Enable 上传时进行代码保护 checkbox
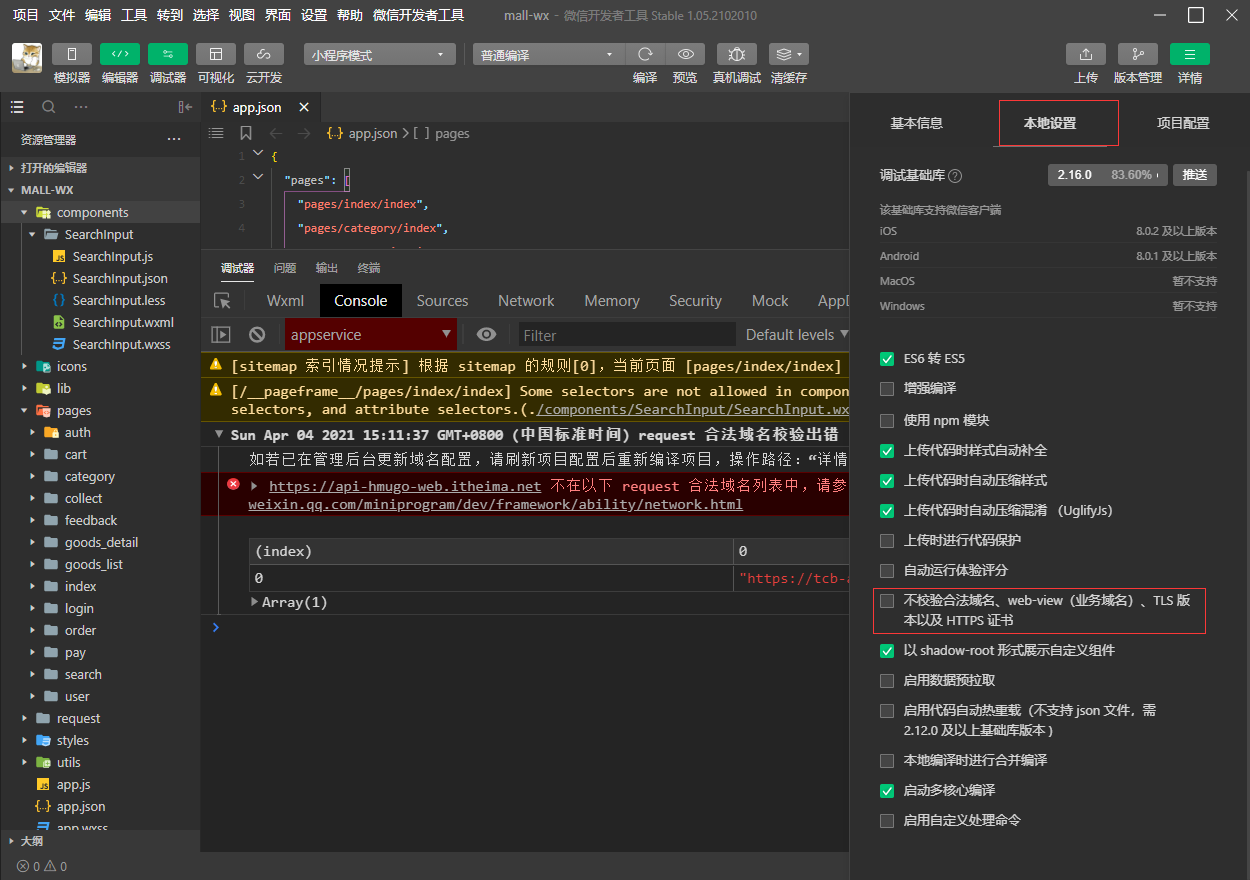This screenshot has width=1250, height=880. [887, 540]
